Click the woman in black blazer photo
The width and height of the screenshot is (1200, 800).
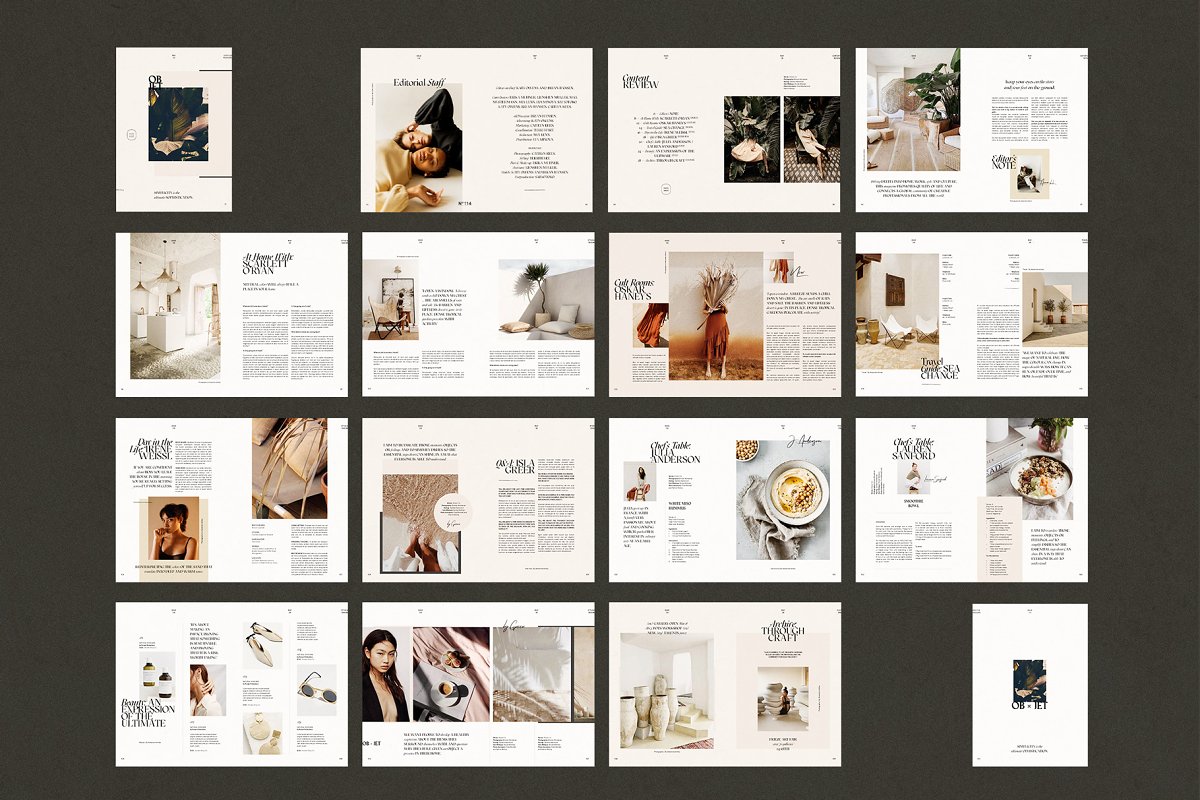tap(385, 674)
